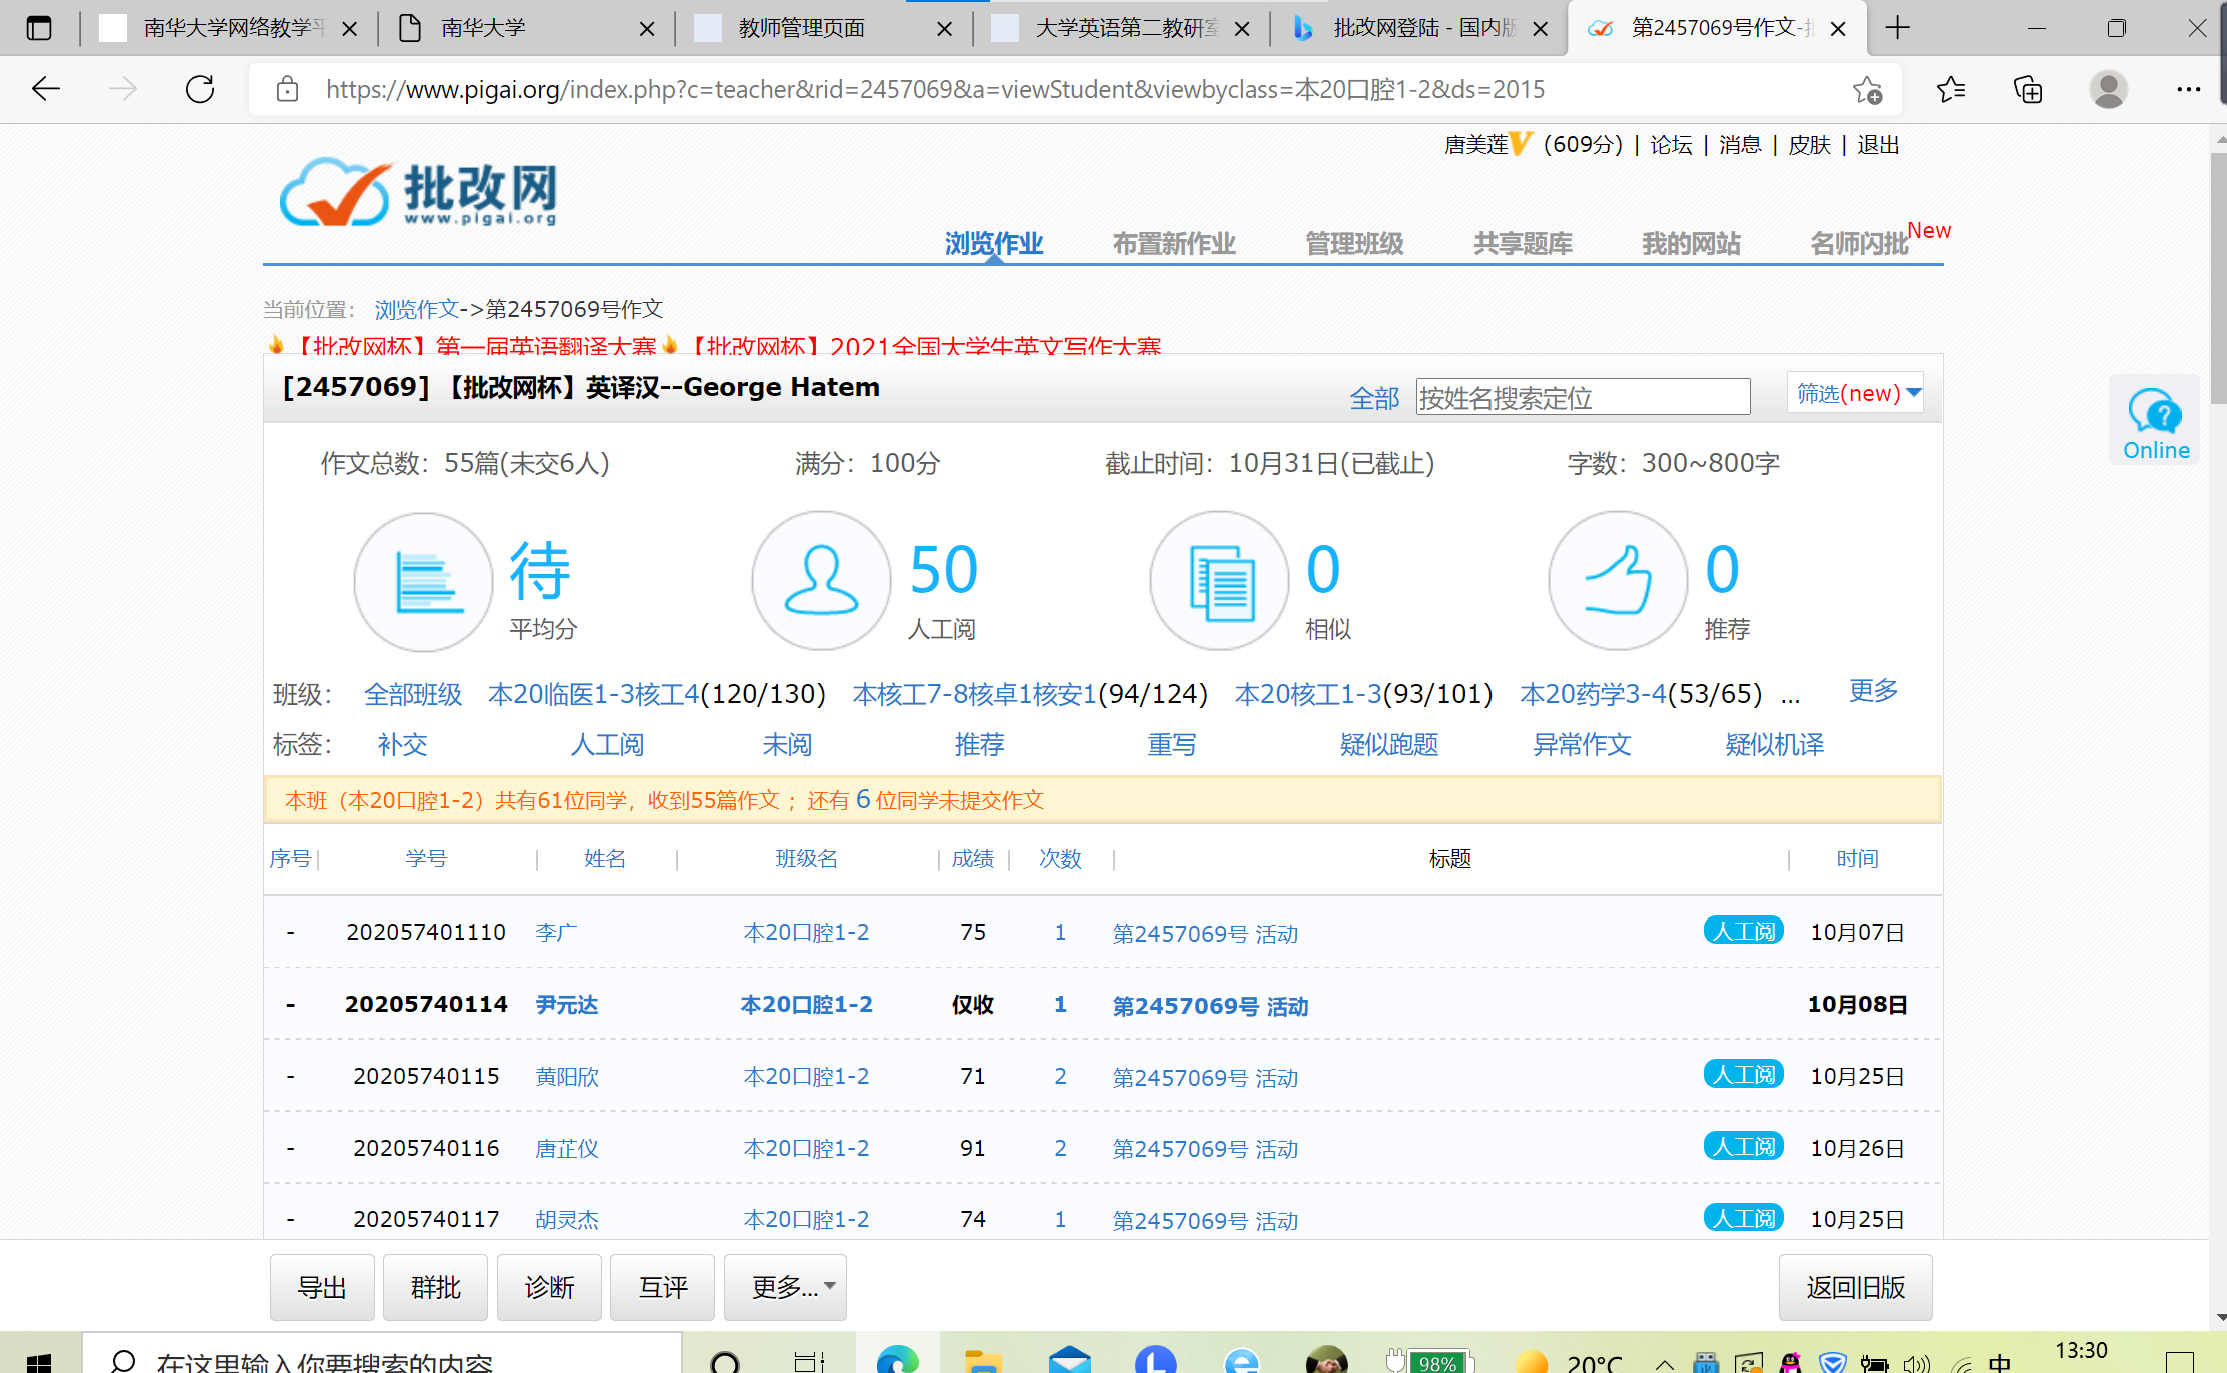Expand 更多 class list link
Screen dimensions: 2227x1373
(1872, 691)
